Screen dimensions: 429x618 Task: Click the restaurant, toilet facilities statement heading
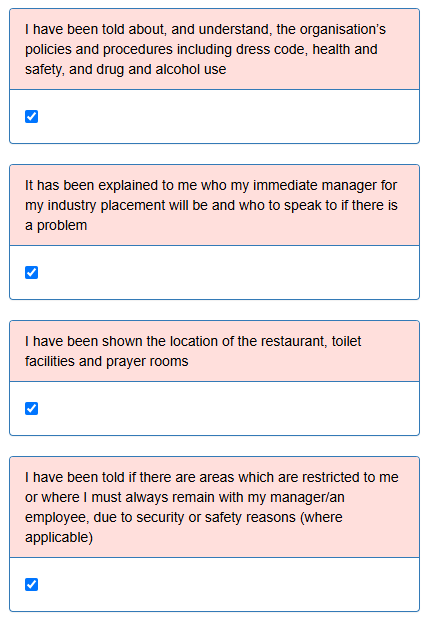click(193, 351)
